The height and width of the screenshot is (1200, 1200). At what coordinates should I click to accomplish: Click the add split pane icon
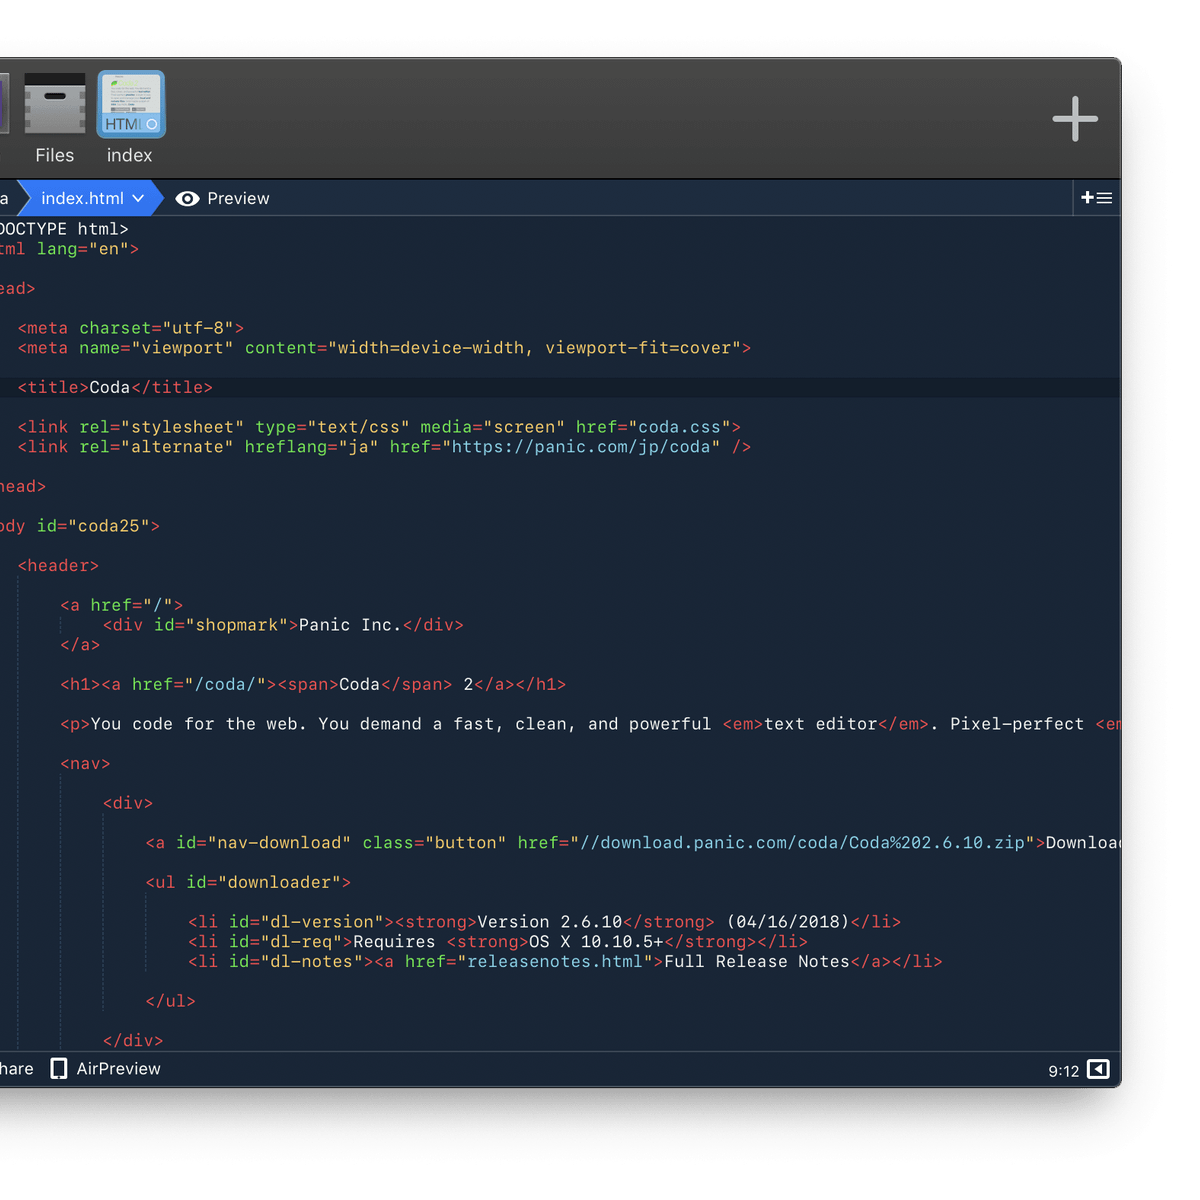[1096, 198]
